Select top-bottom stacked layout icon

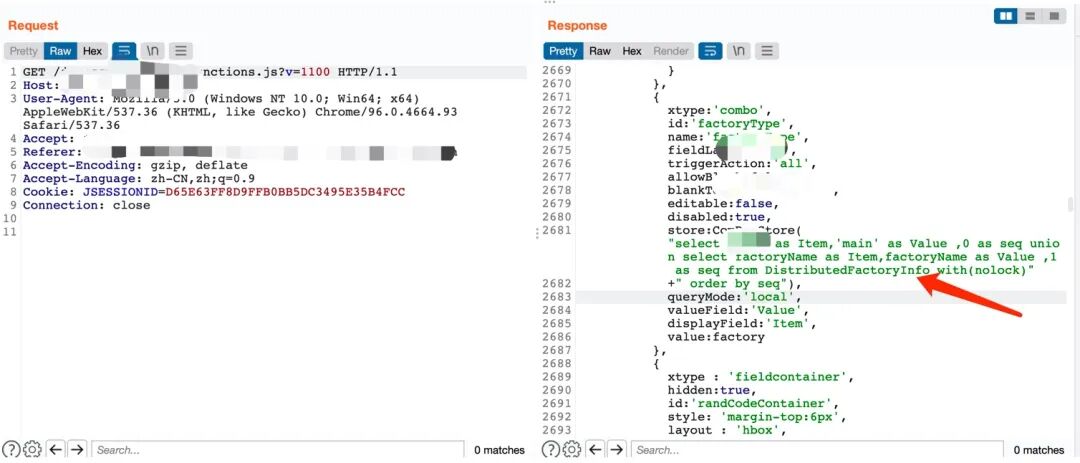(x=1030, y=16)
